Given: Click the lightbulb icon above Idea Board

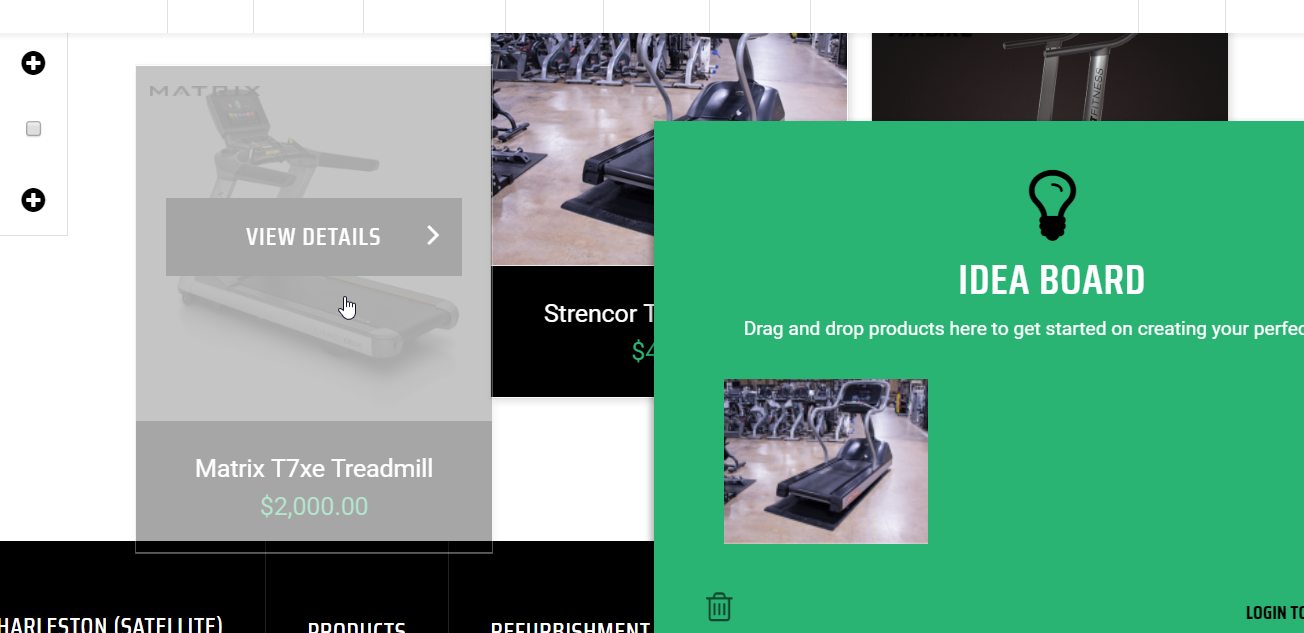Looking at the screenshot, I should 1052,205.
